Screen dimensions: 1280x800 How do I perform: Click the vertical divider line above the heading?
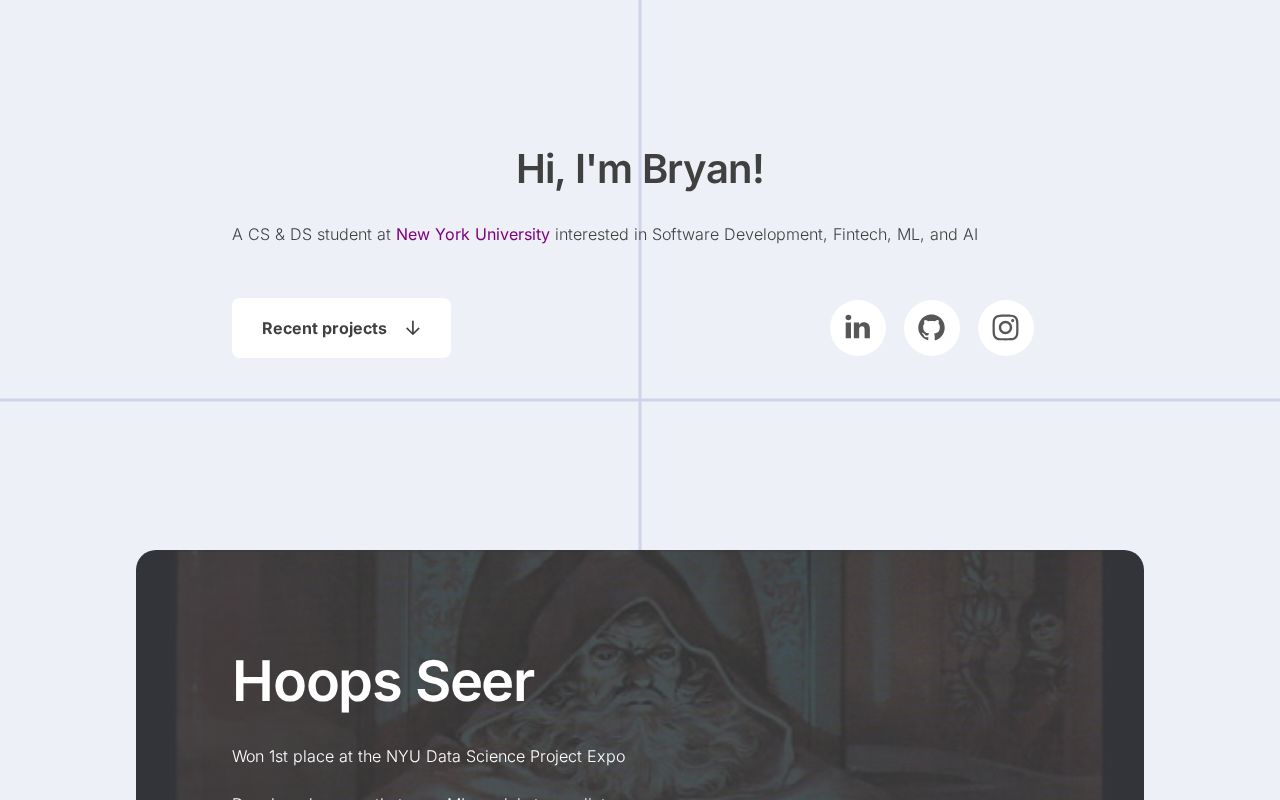(640, 60)
